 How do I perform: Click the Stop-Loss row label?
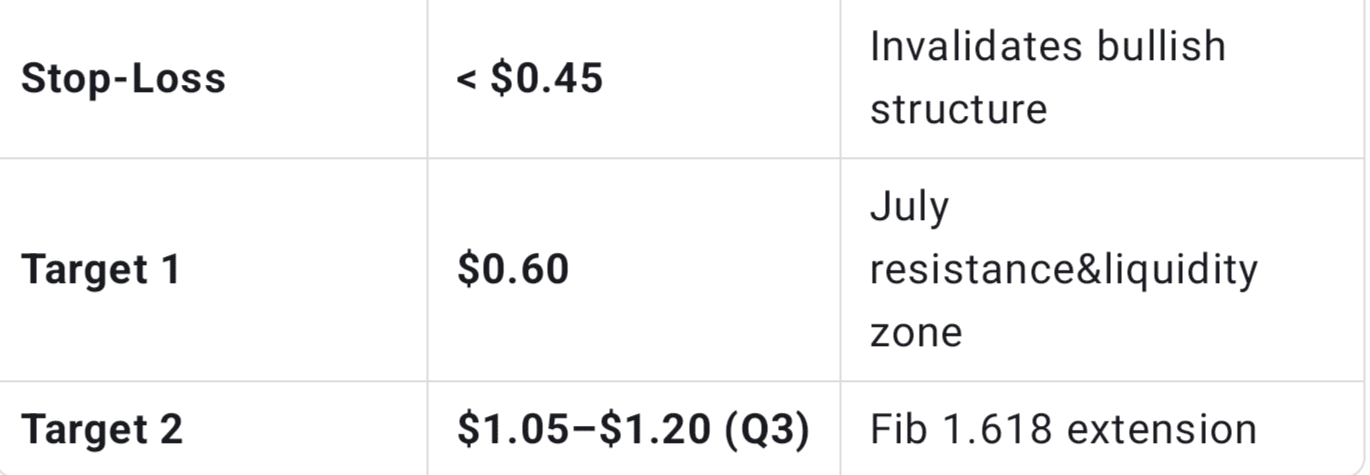coord(123,78)
